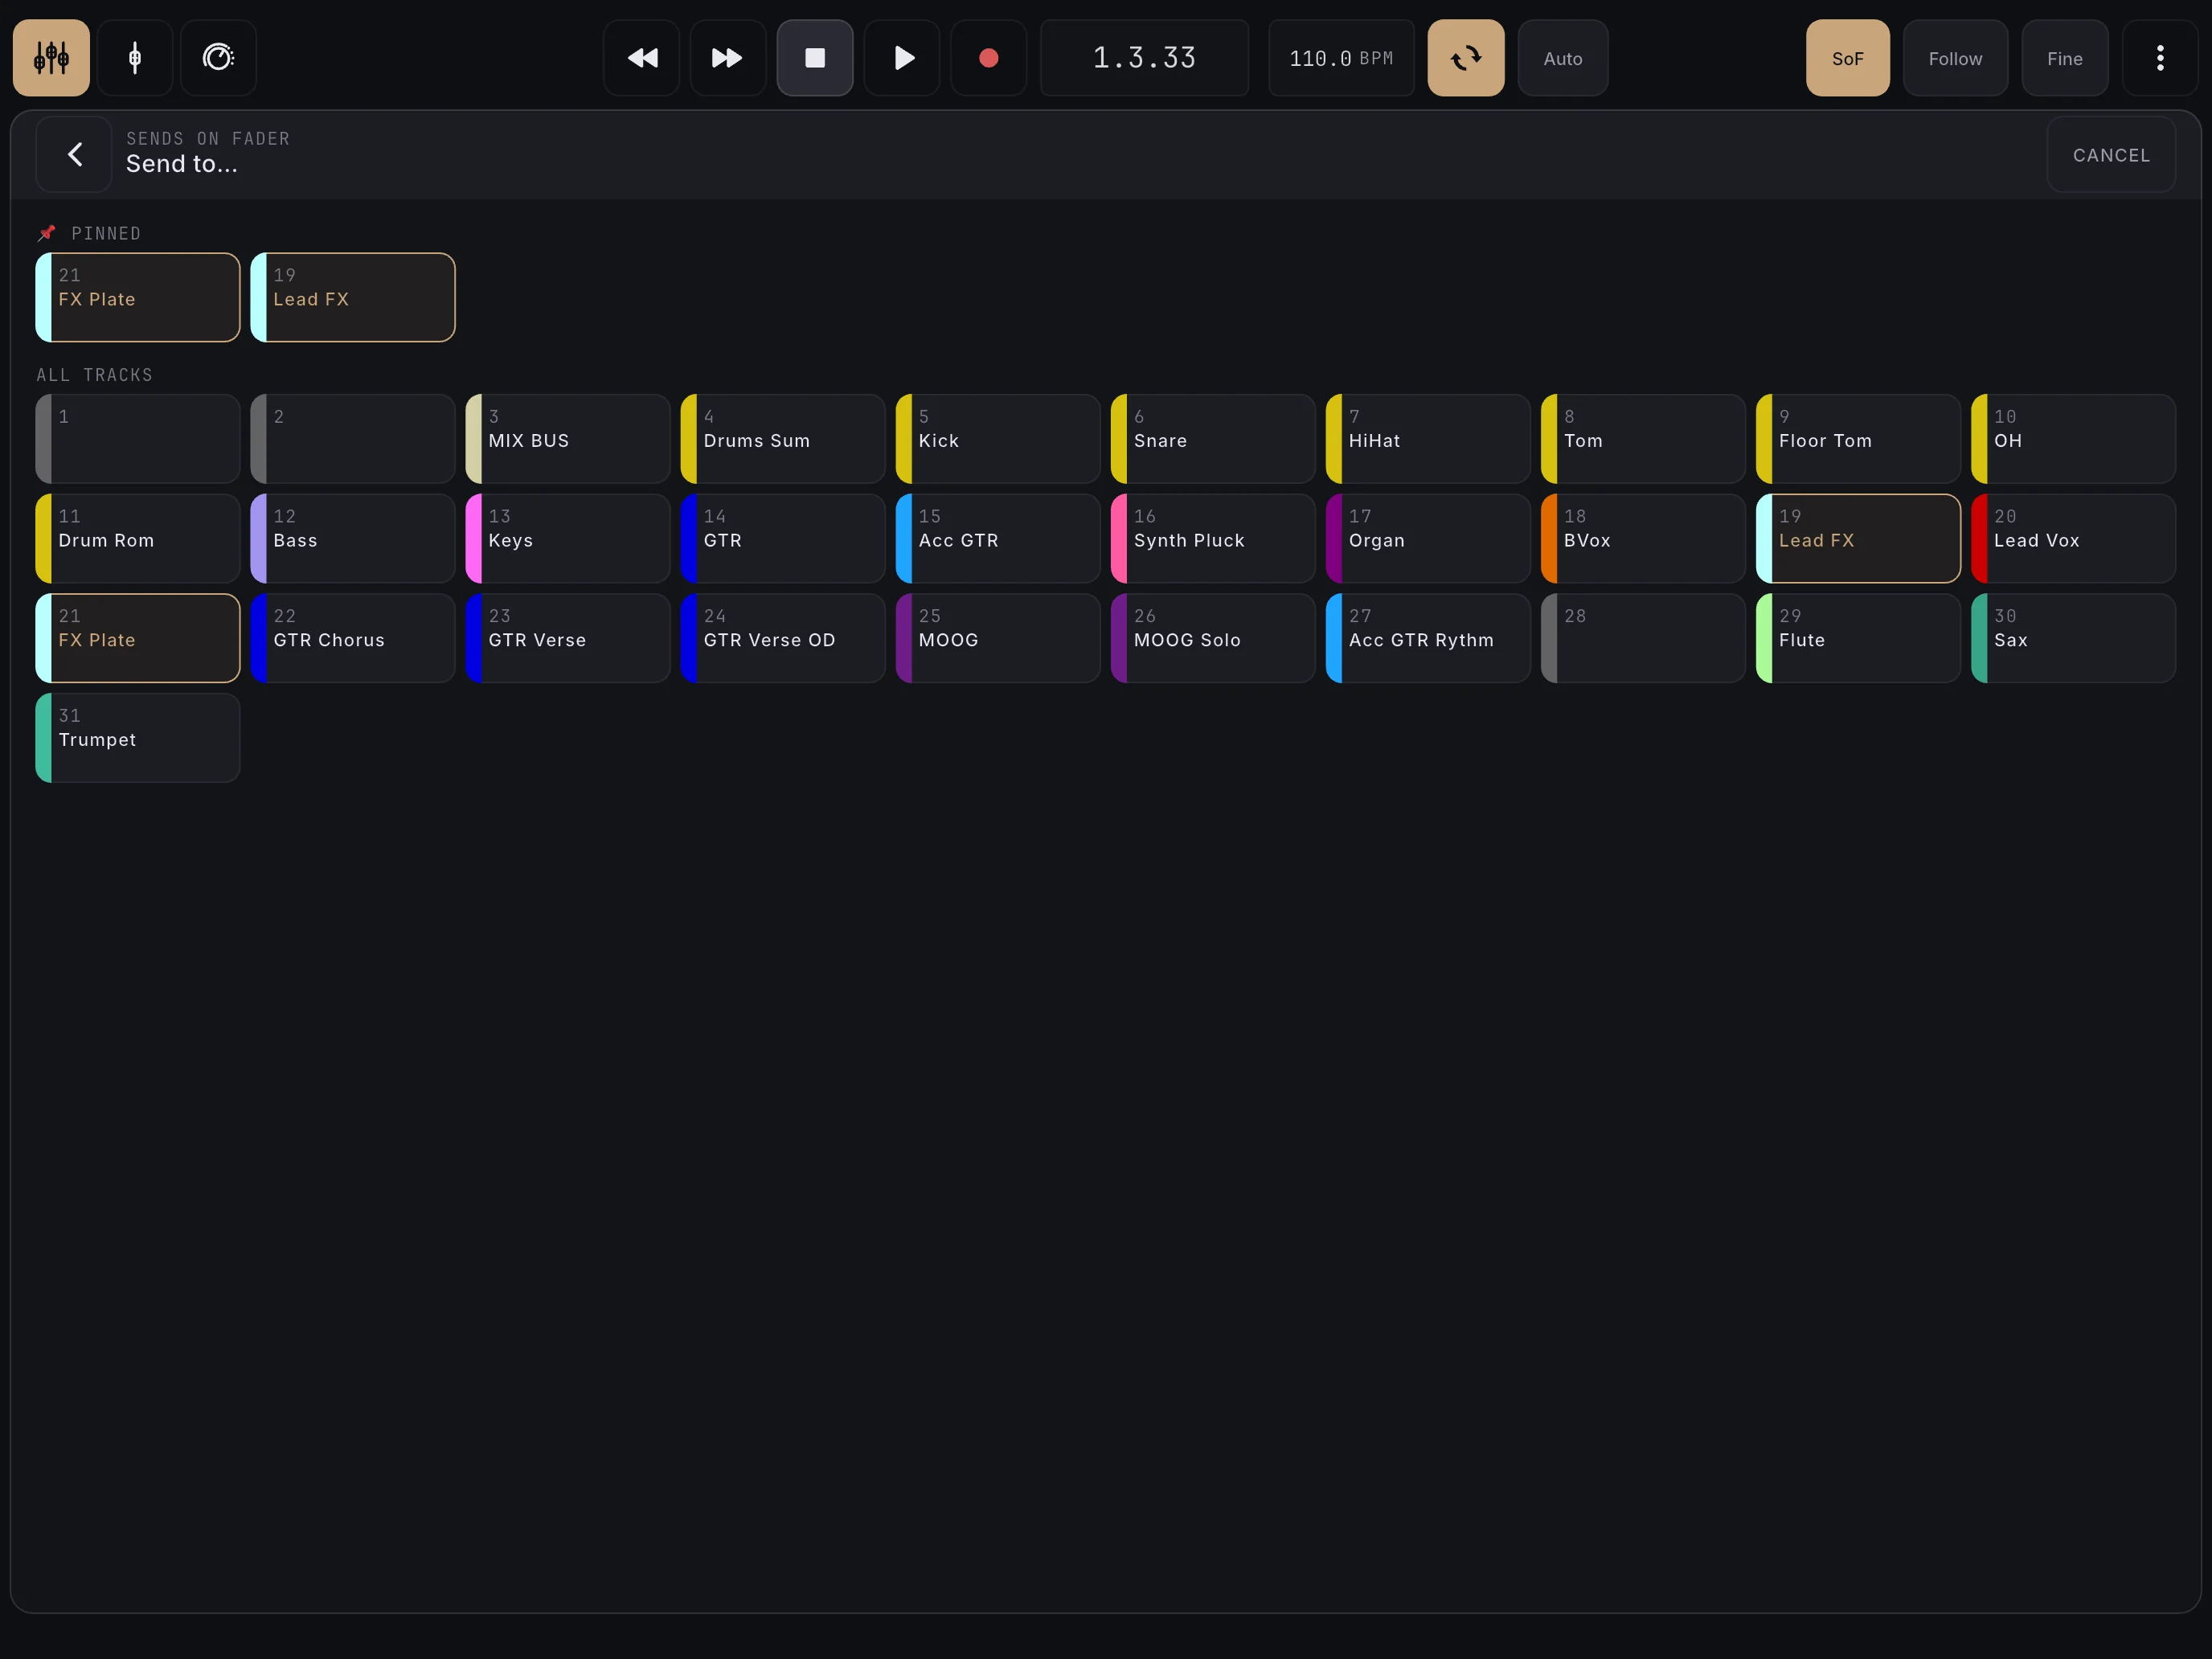
Task: Select the Organ track
Action: coord(1428,538)
